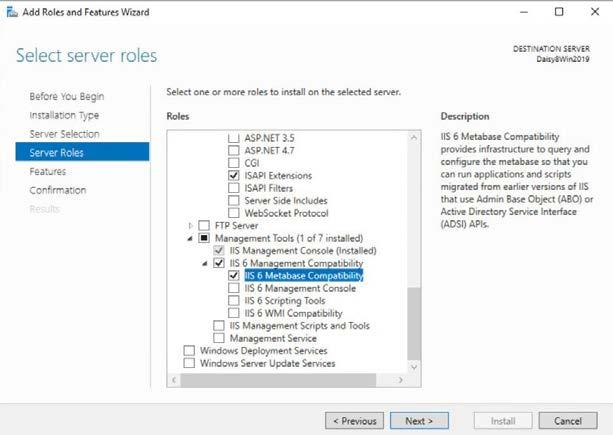Click the greyed-out Install button
The height and width of the screenshot is (435, 613).
click(503, 421)
